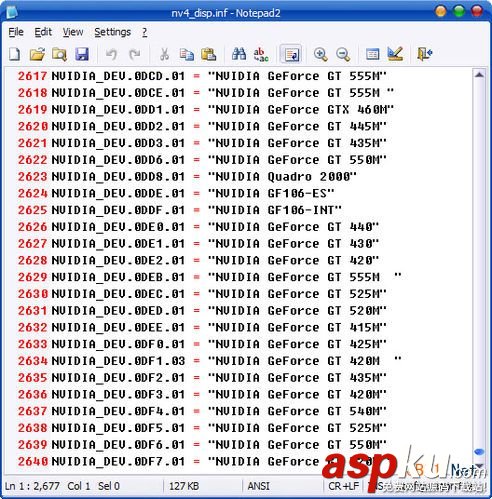This screenshot has width=492, height=499.
Task: Click the Copy icon in toolbar
Action: pyautogui.click(x=187, y=54)
